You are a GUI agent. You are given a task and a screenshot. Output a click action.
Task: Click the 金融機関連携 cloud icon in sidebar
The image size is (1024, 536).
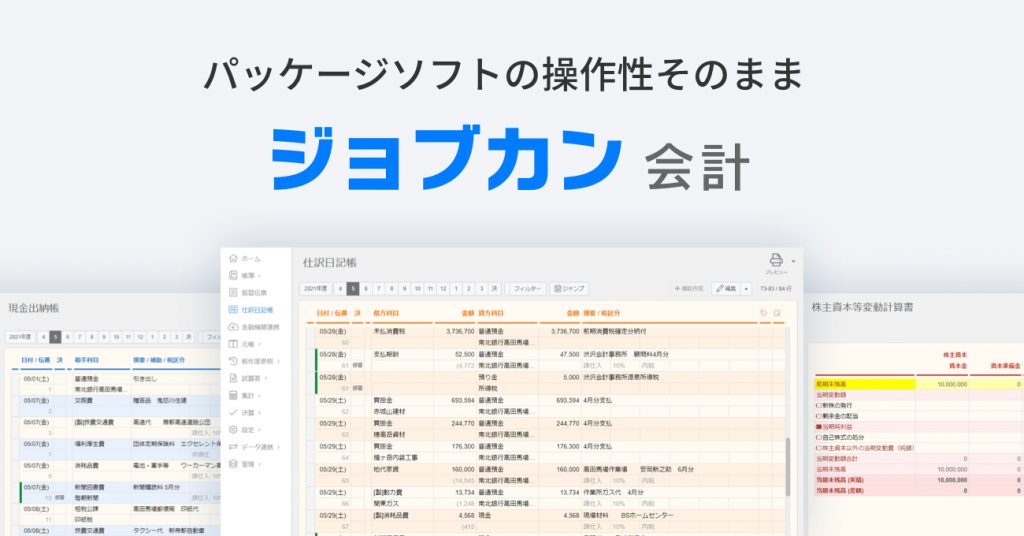point(233,327)
